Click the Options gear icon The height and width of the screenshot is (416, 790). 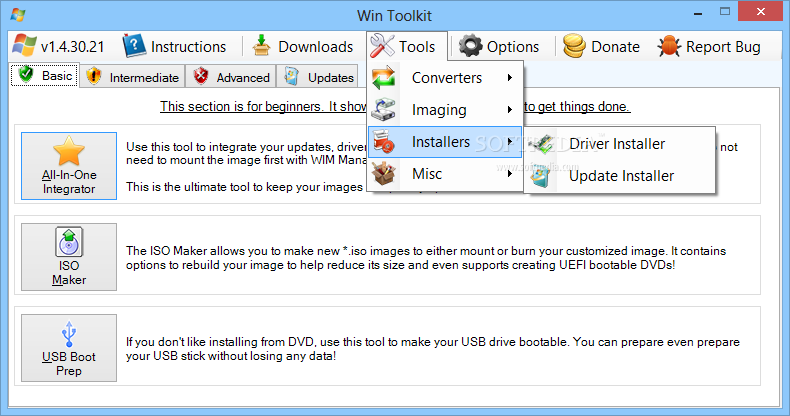click(471, 46)
